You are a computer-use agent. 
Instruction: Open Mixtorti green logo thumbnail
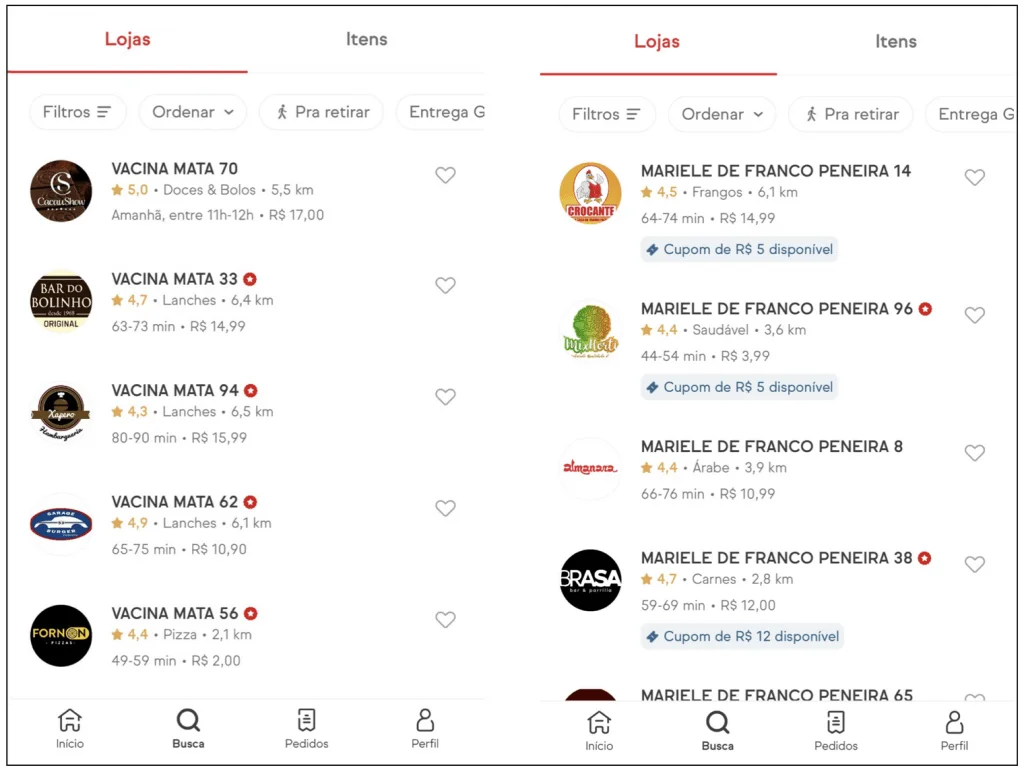590,331
